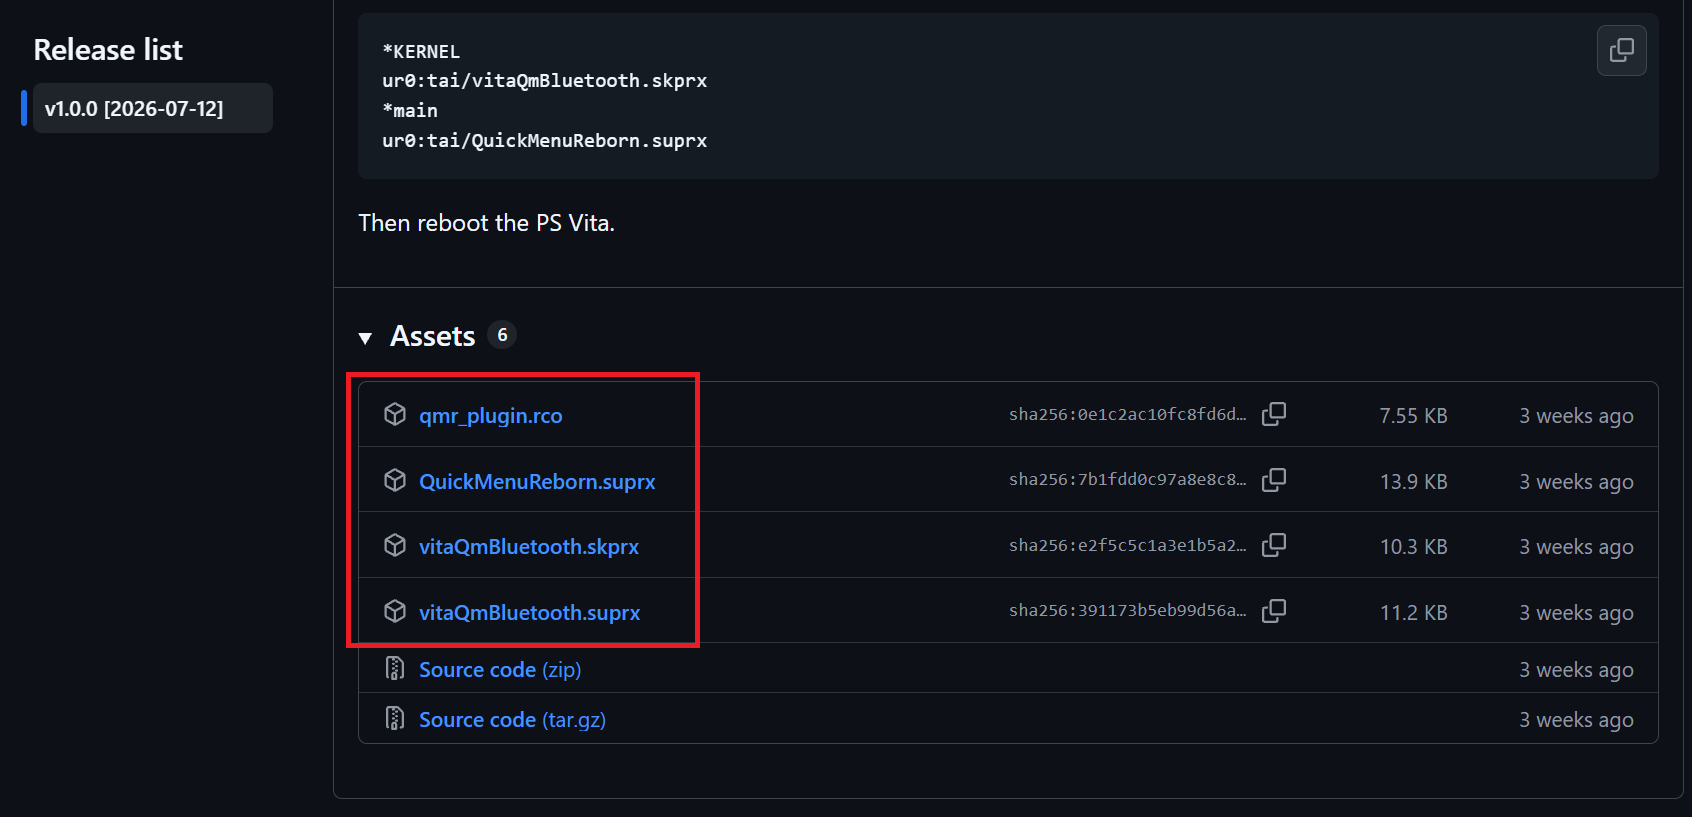
Task: Click the 13.9 KB file size
Action: tap(1413, 482)
